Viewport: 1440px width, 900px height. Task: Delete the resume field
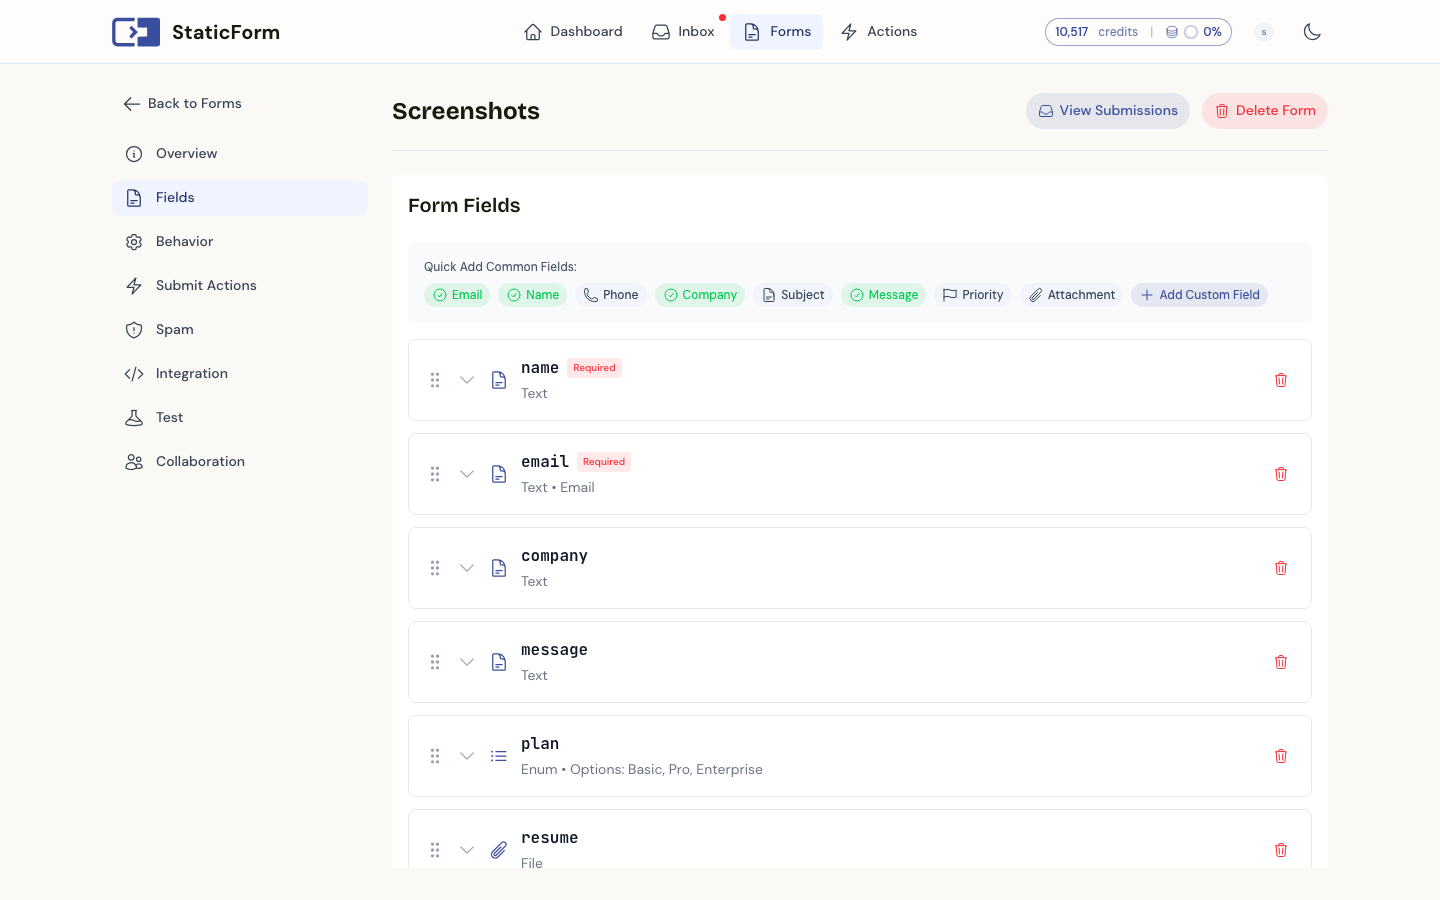1281,850
